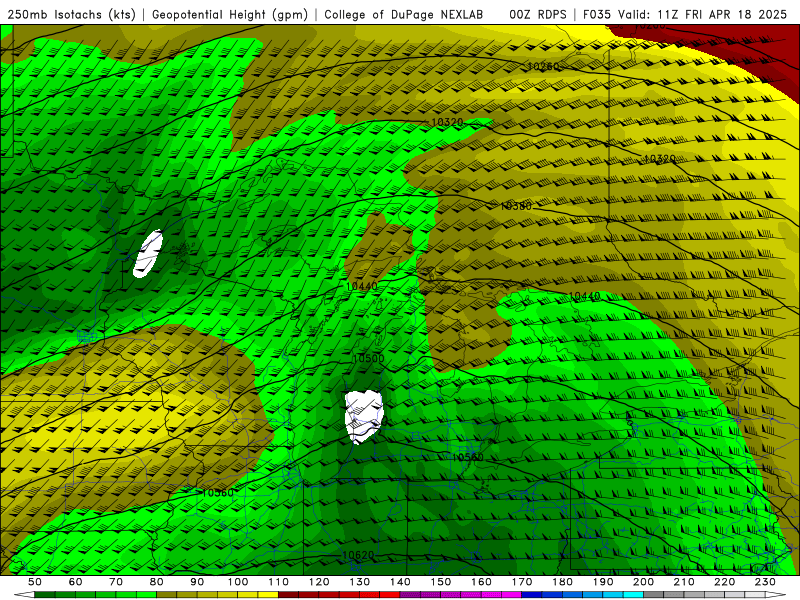Viewport: 800px width, 600px height.
Task: Click the 'F035' forecast hour text
Action: point(597,15)
